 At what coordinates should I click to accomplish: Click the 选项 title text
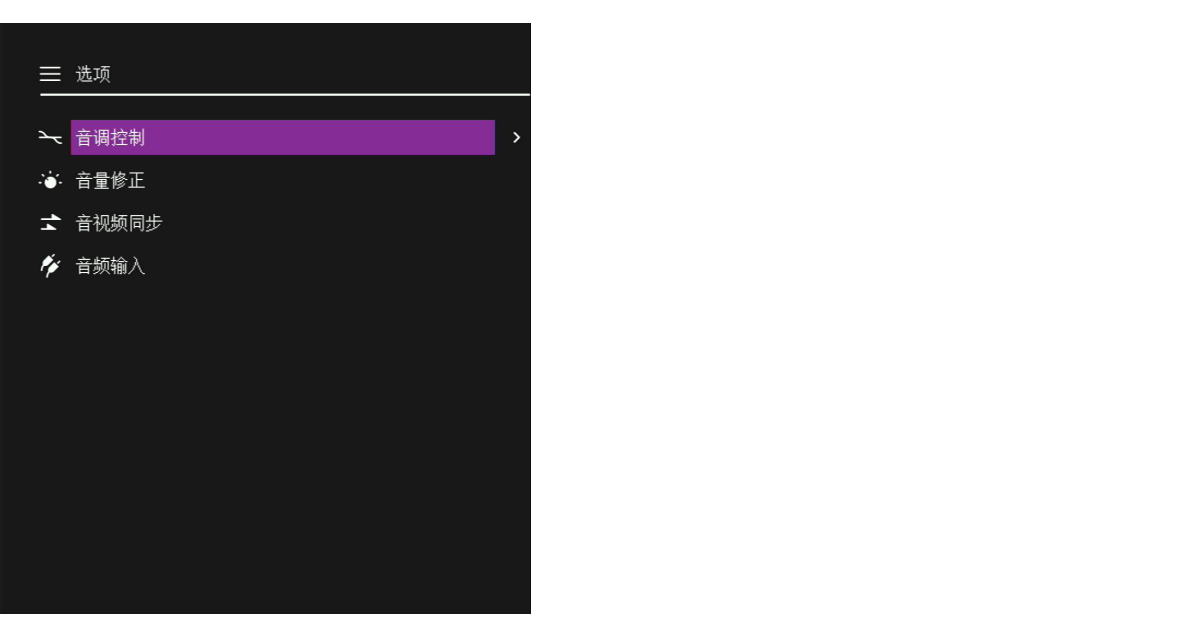click(x=93, y=74)
